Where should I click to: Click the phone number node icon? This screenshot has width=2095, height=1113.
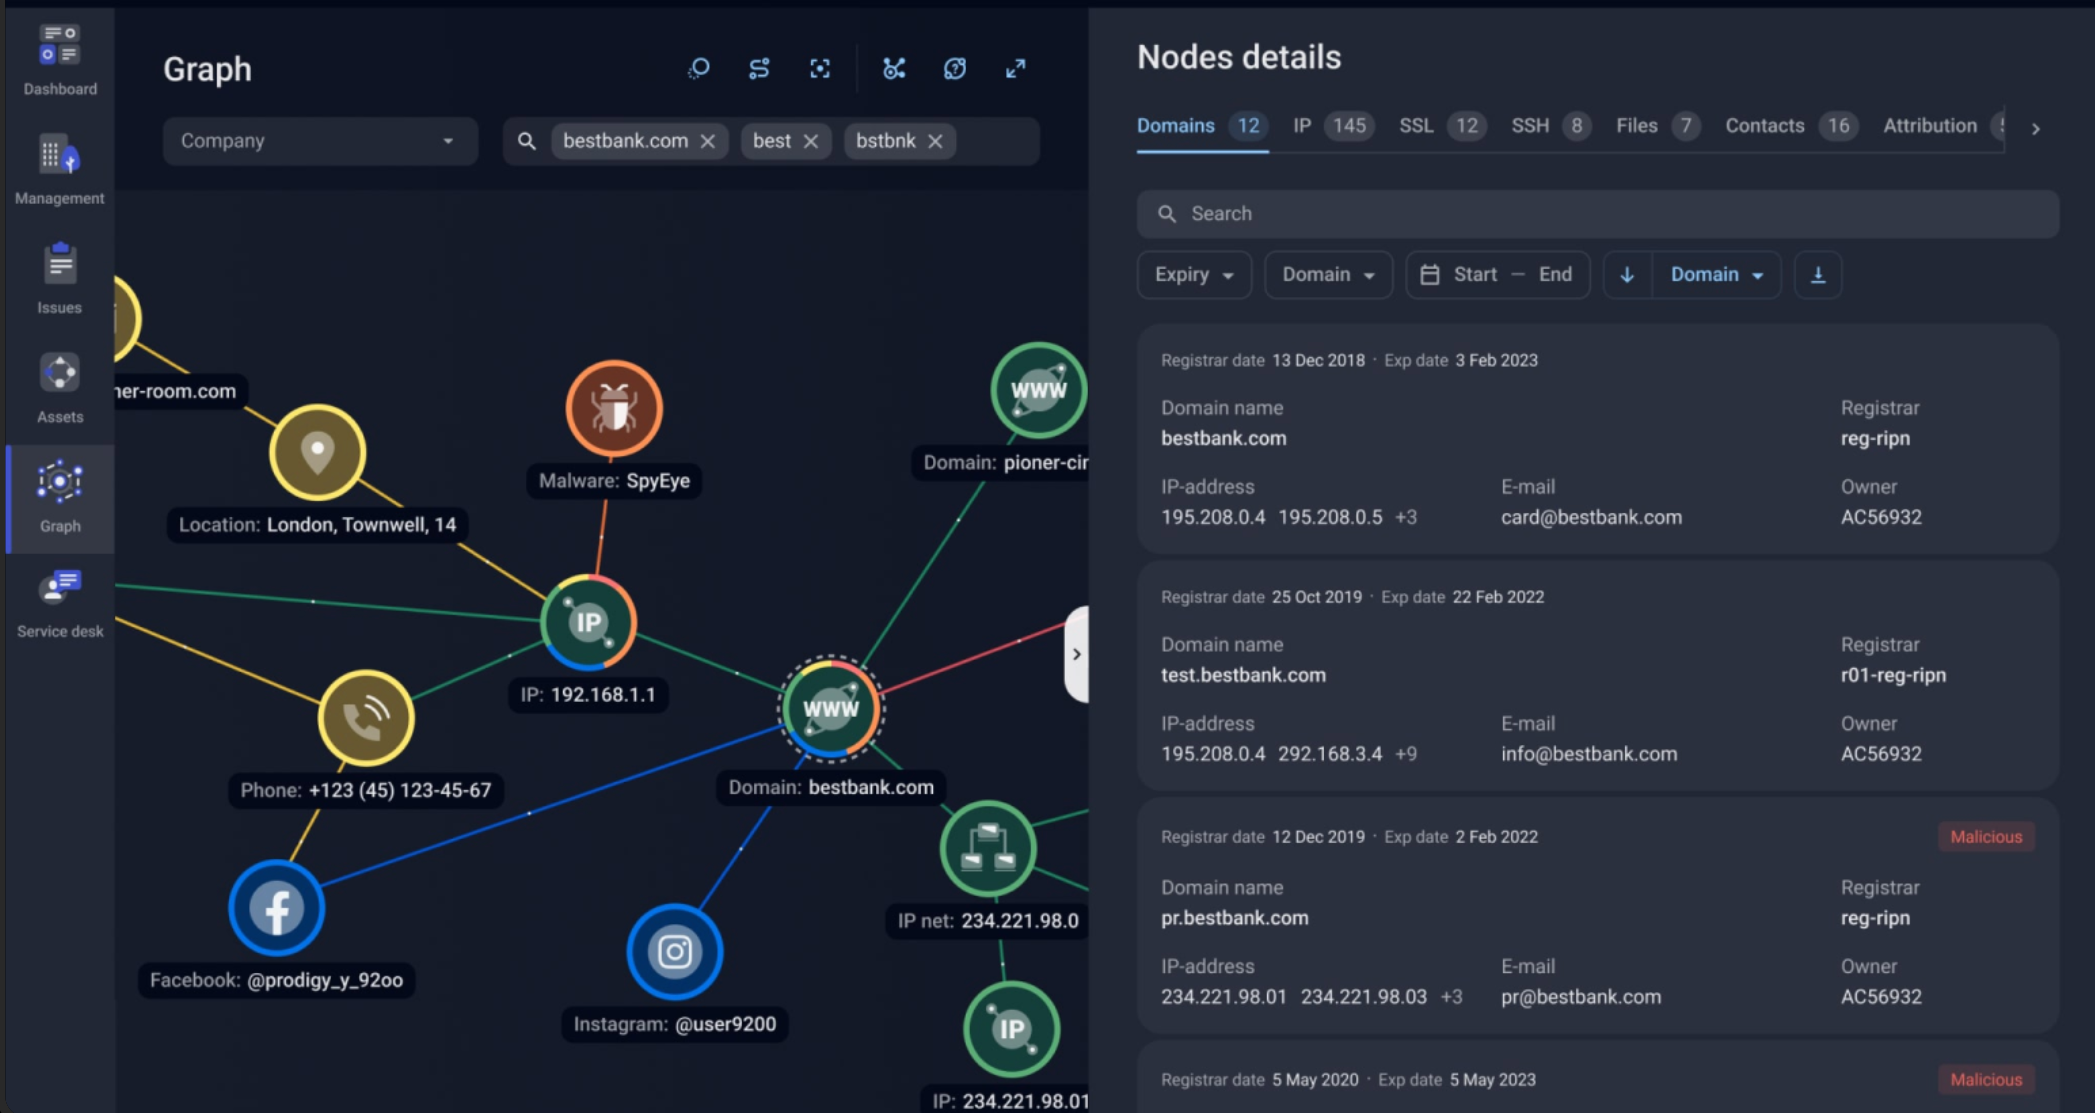pos(366,718)
